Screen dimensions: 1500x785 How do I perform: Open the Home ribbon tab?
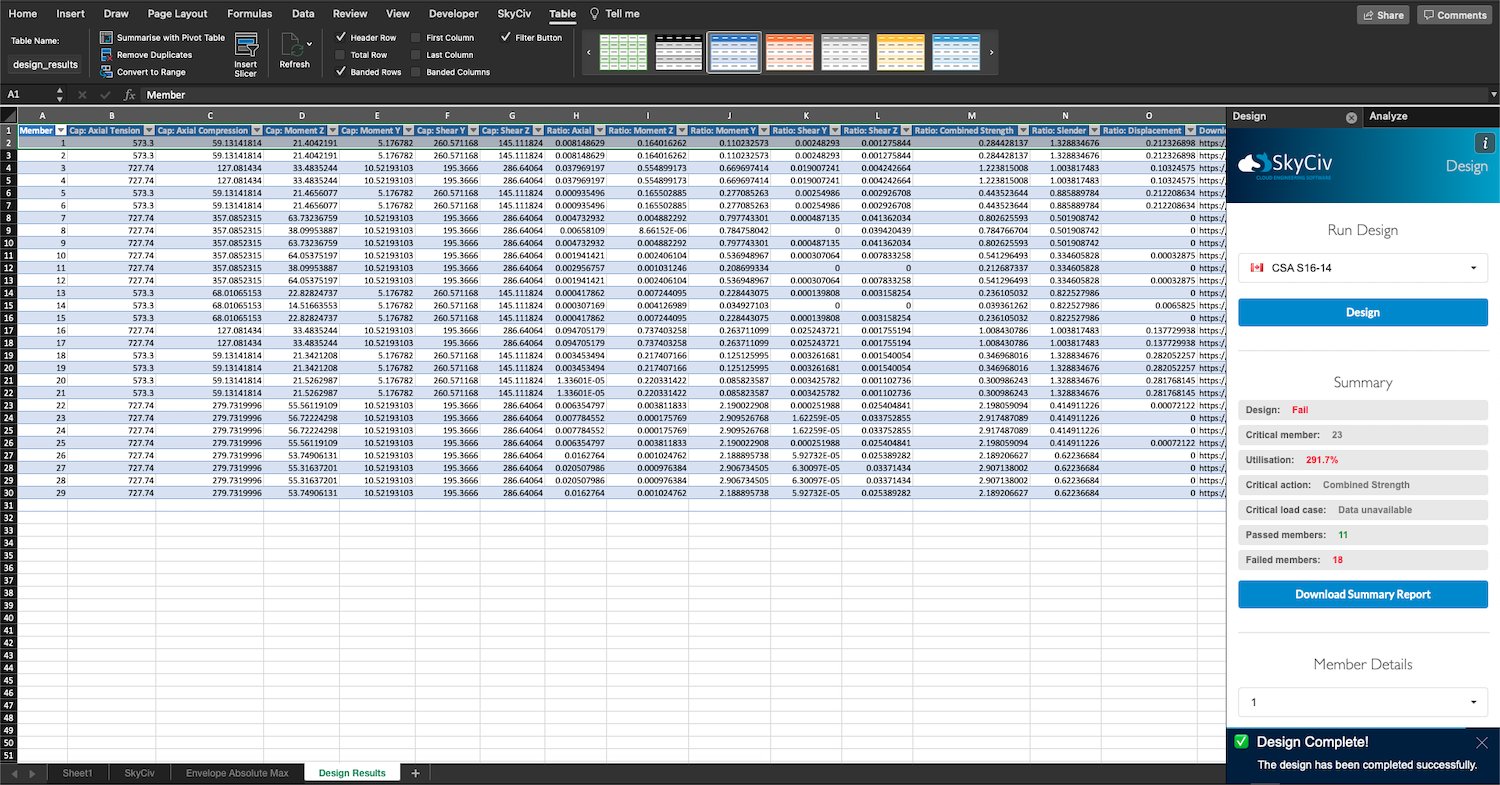22,14
